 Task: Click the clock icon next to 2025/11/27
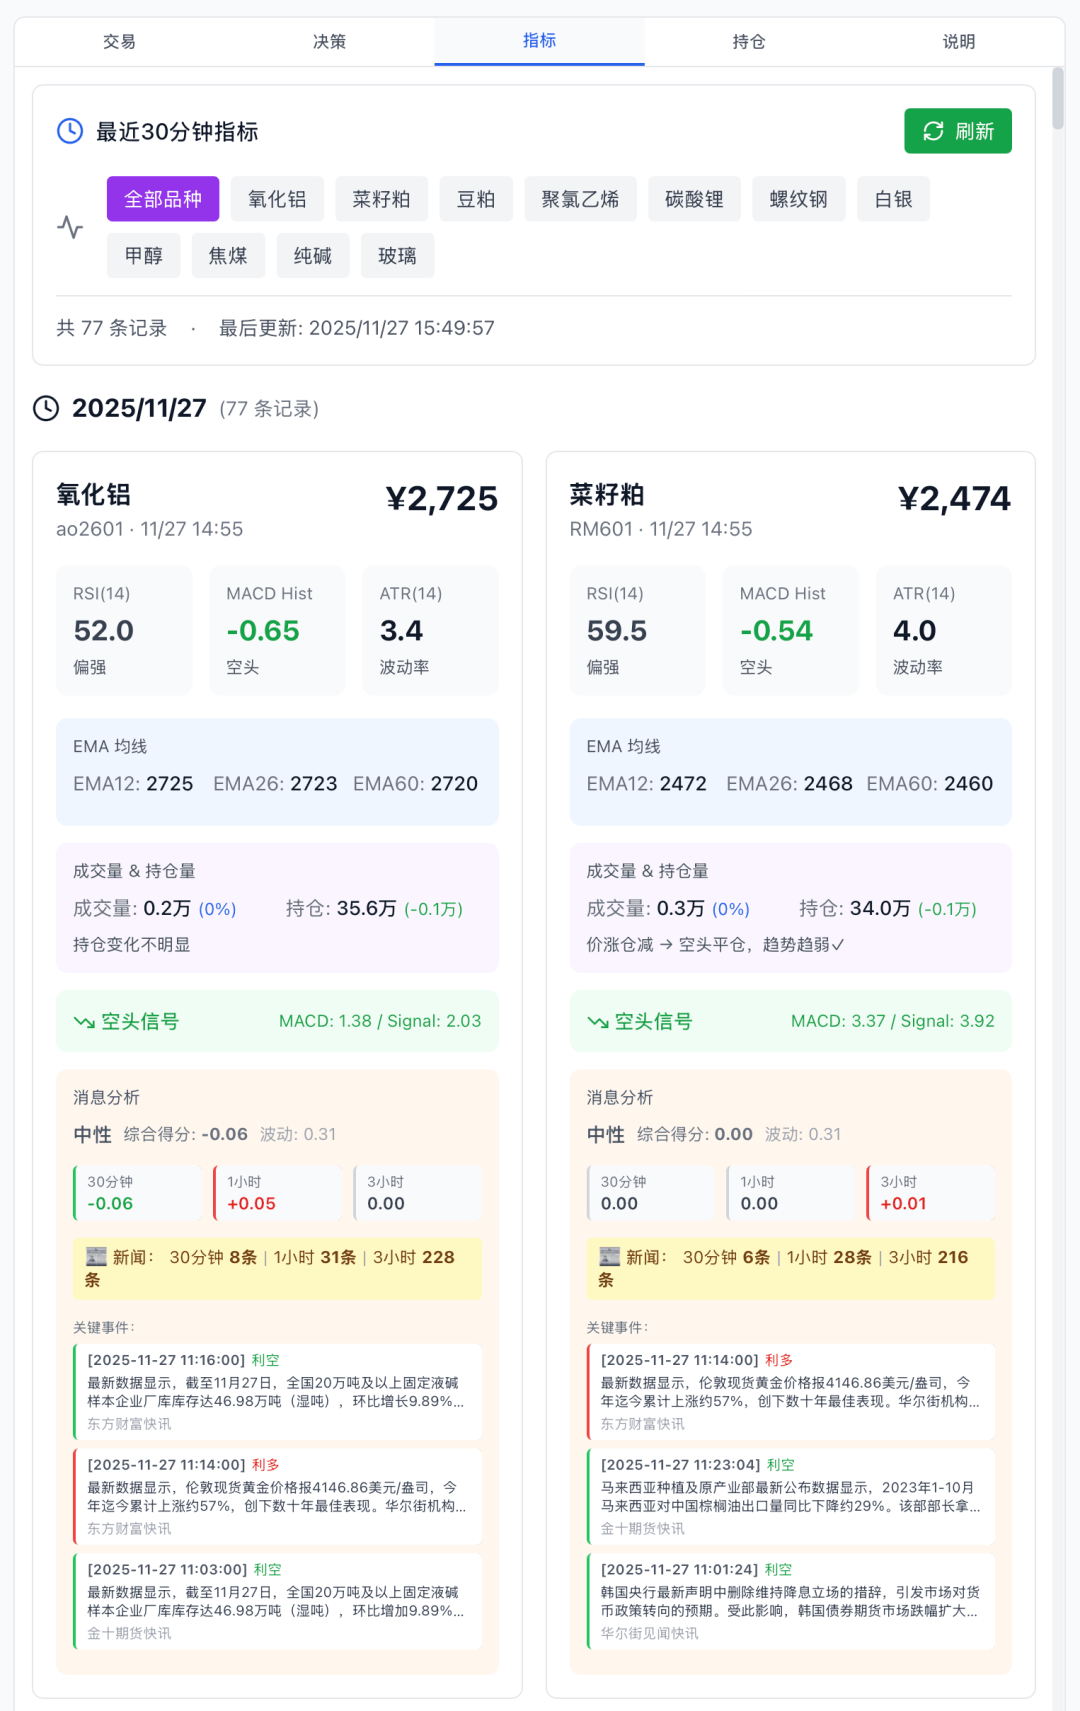46,408
